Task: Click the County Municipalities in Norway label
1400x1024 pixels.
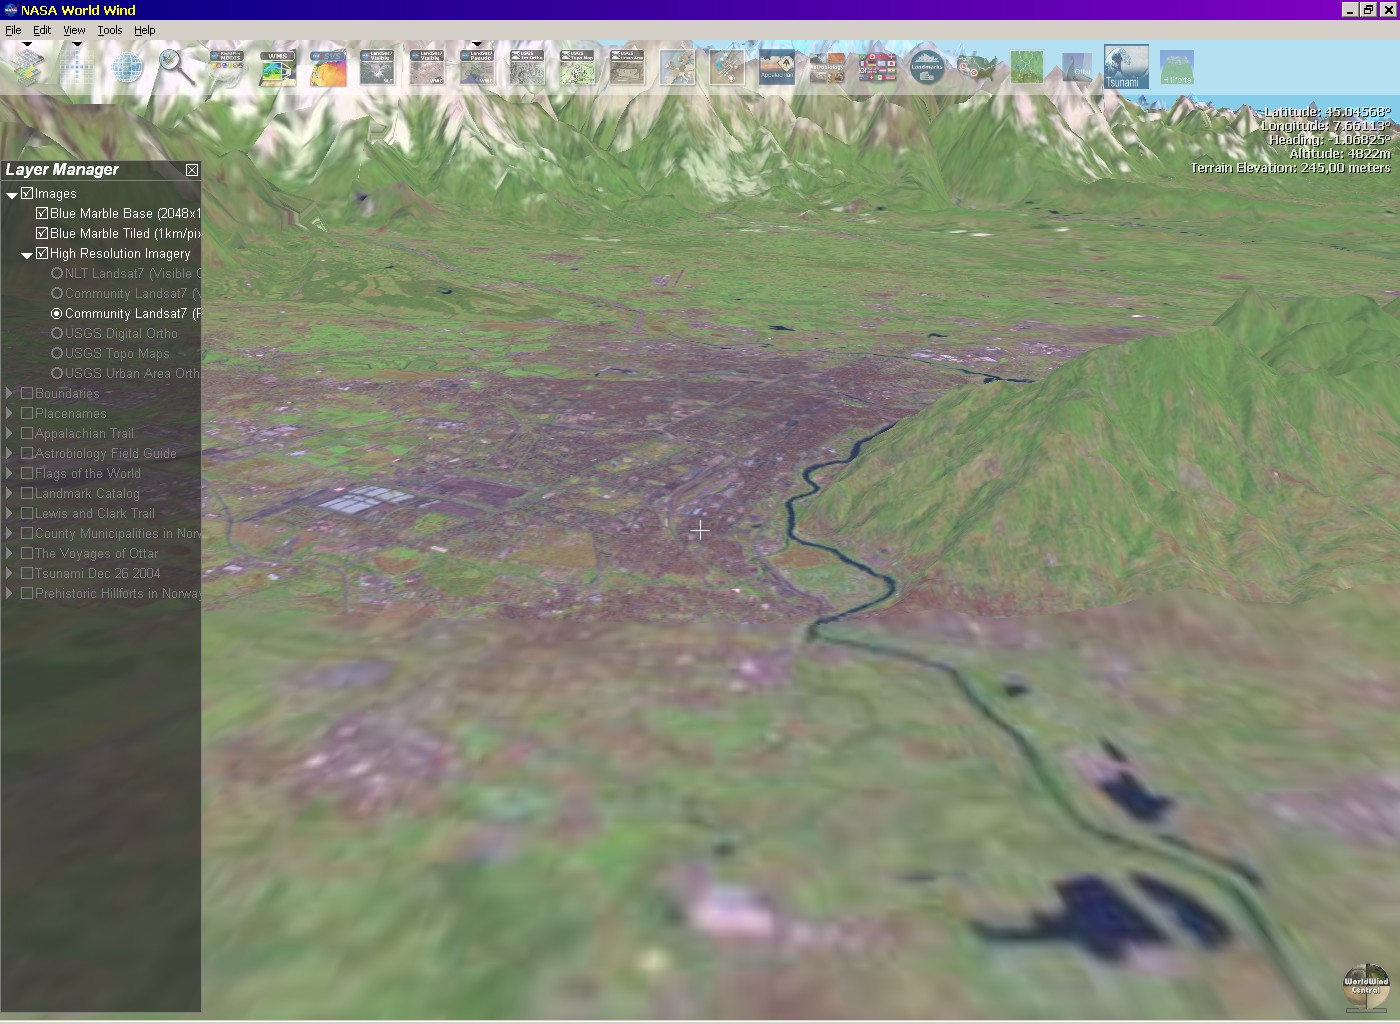Action: click(x=118, y=533)
